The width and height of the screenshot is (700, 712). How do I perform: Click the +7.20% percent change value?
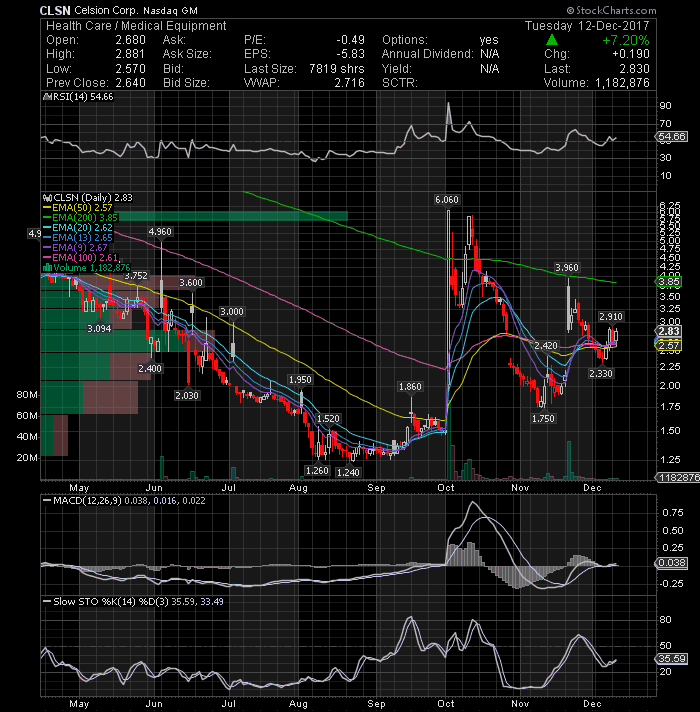[626, 40]
